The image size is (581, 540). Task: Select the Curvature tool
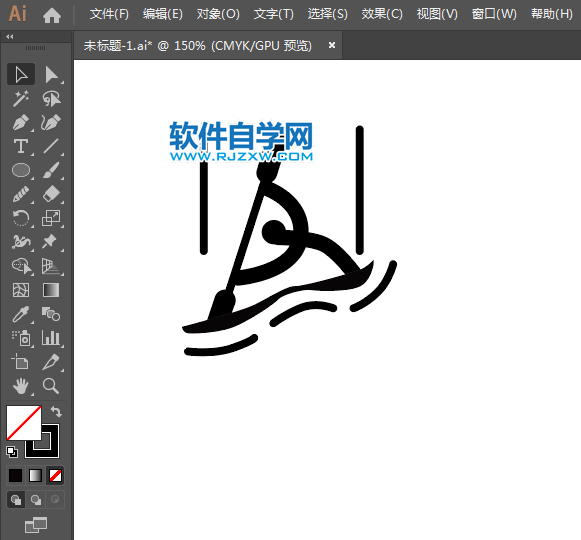[51, 122]
